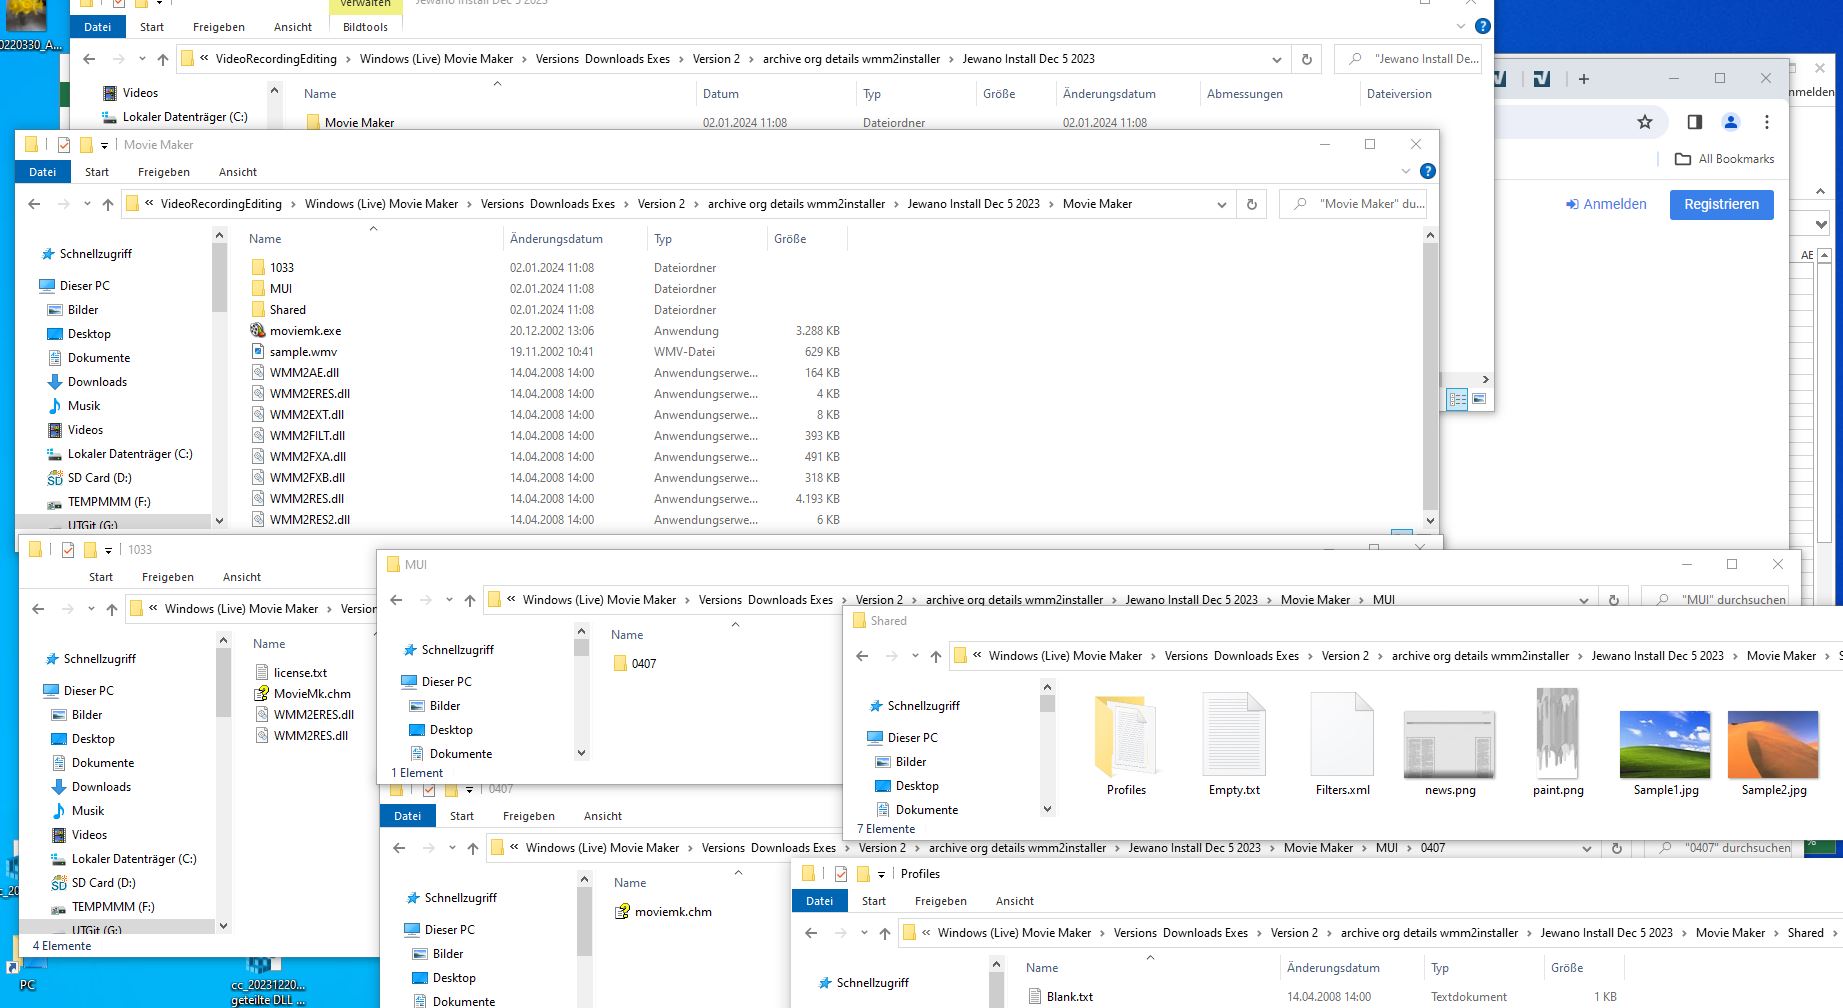Open Chrome's three-dot menu
This screenshot has height=1008, width=1843.
1767,122
